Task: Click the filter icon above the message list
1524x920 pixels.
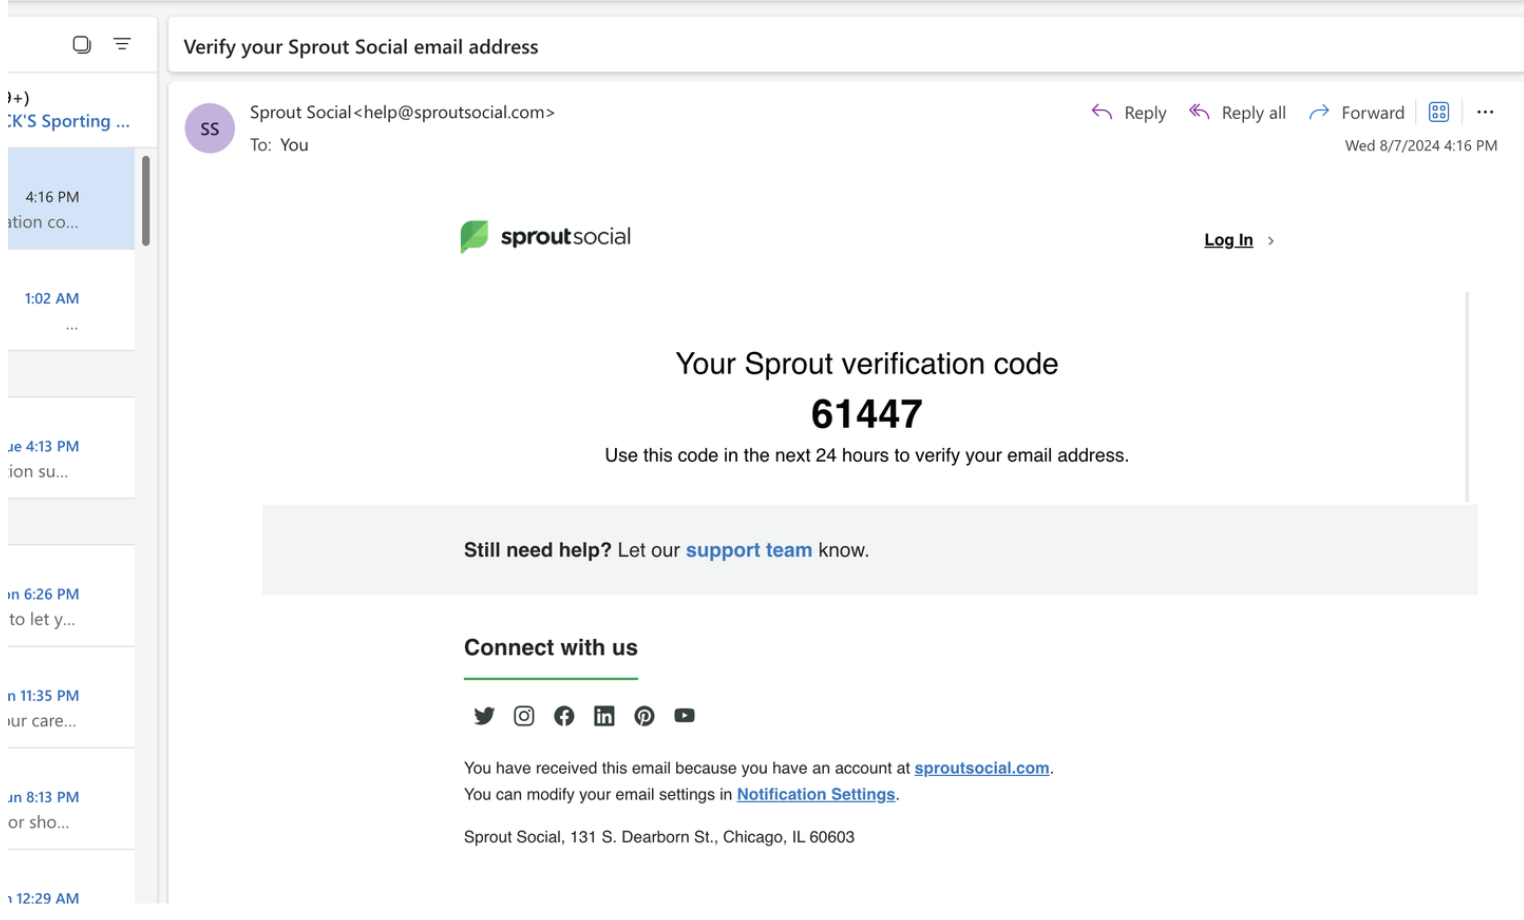Action: click(x=121, y=44)
